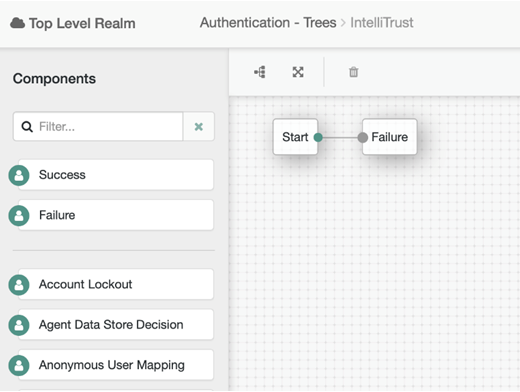
Task: Choose the Agent Data Store Decision component
Action: [x=116, y=325]
